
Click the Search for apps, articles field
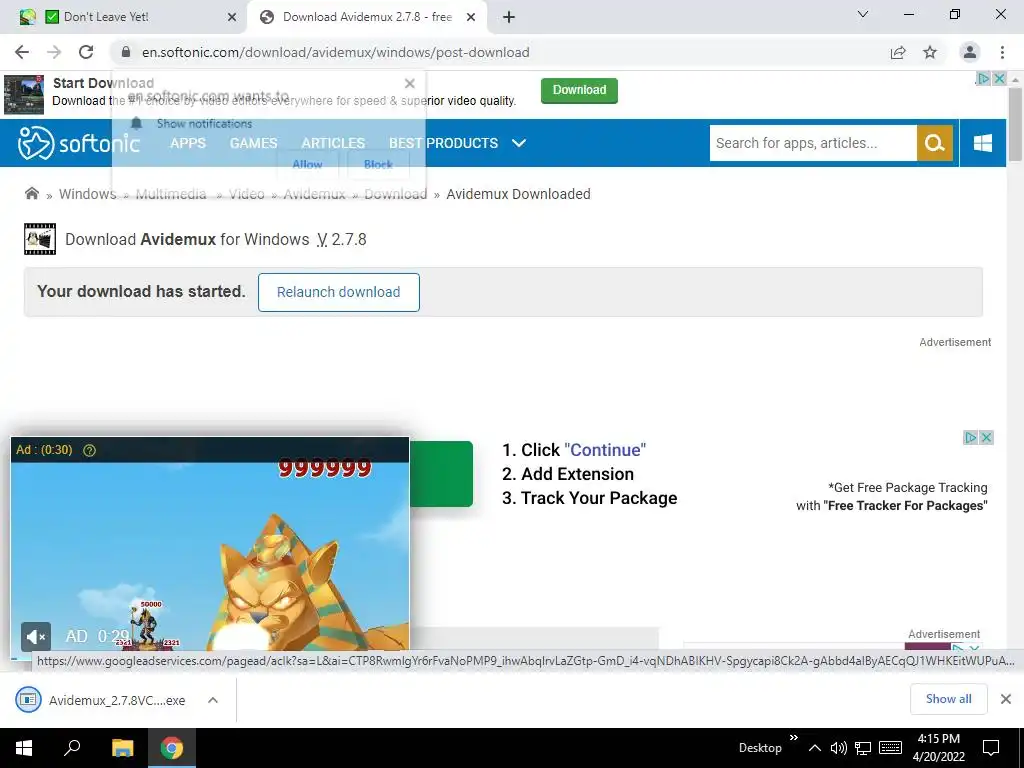coord(813,143)
